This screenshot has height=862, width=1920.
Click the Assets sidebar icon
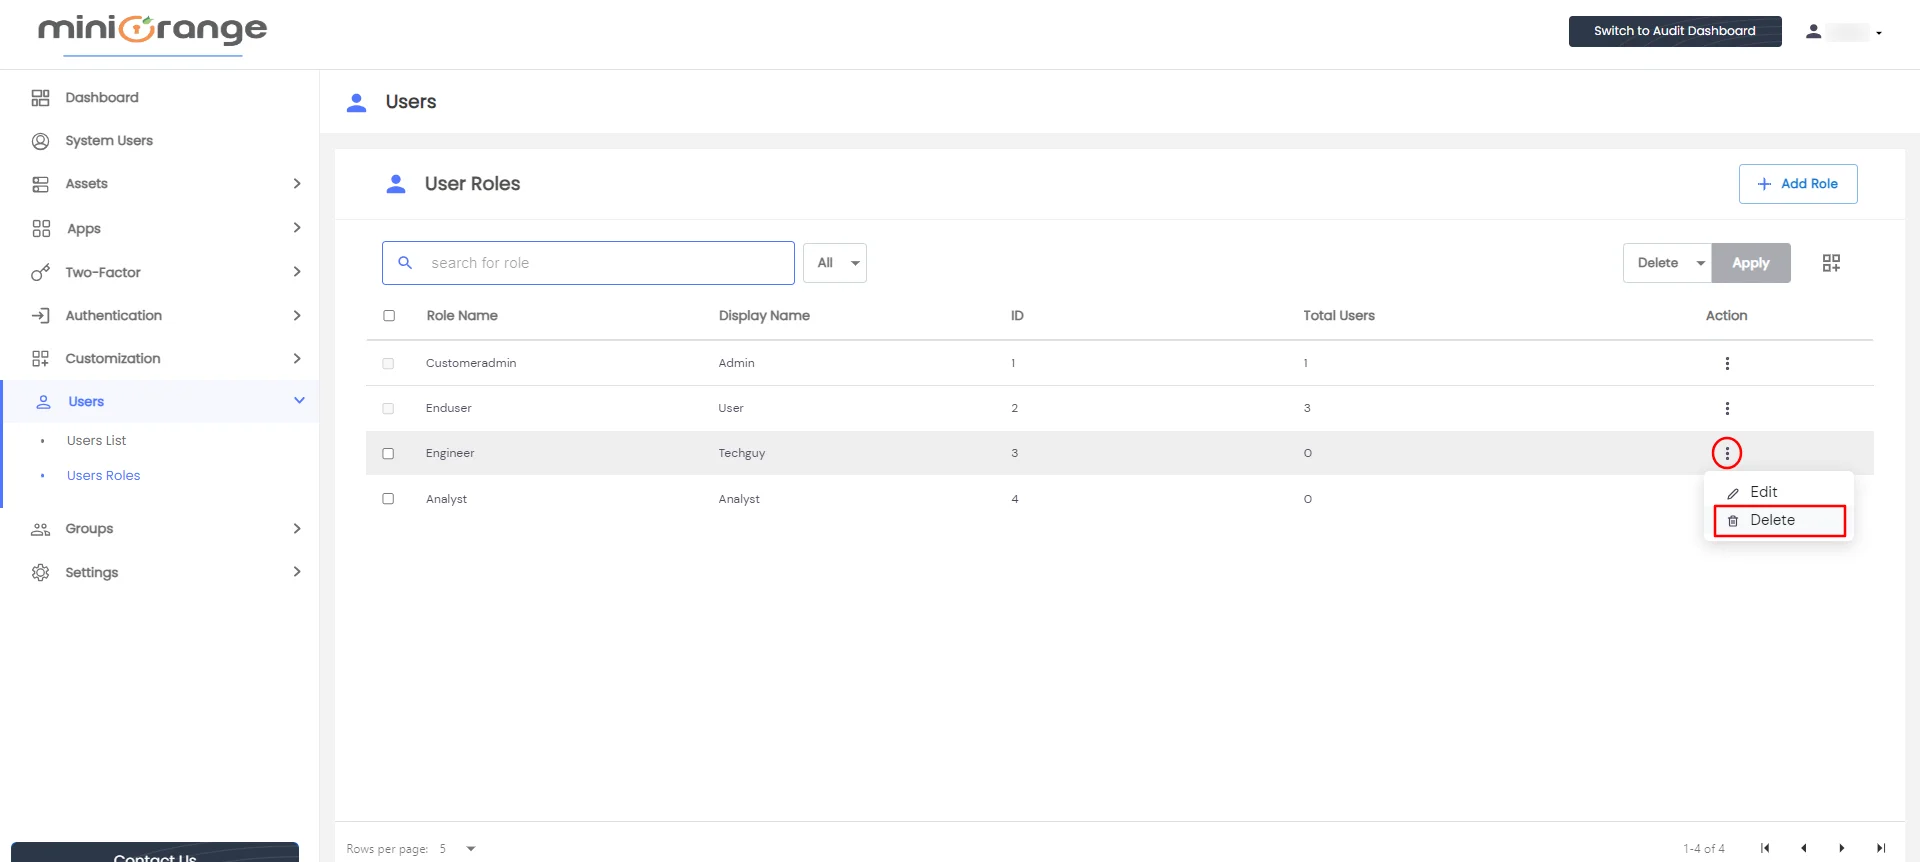click(40, 184)
